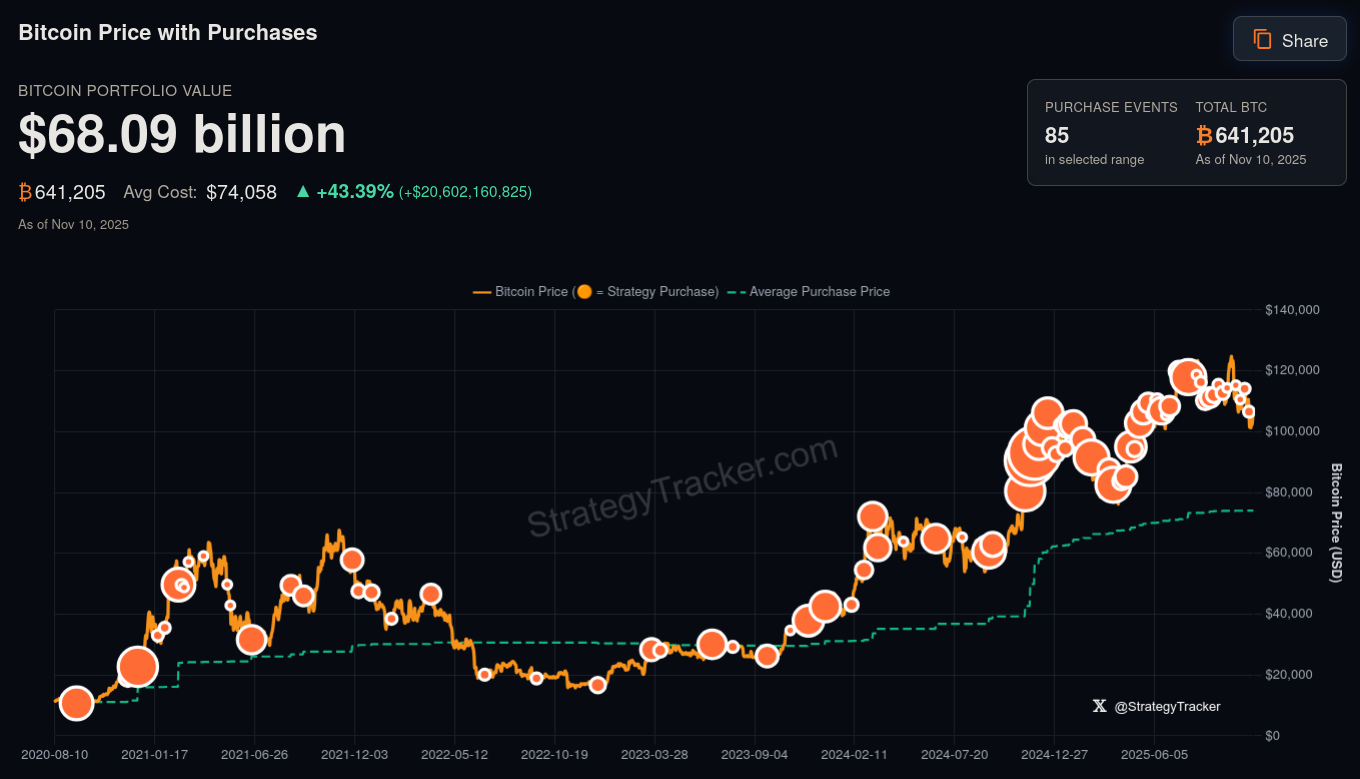Click the $140,000 price axis label

click(1292, 310)
